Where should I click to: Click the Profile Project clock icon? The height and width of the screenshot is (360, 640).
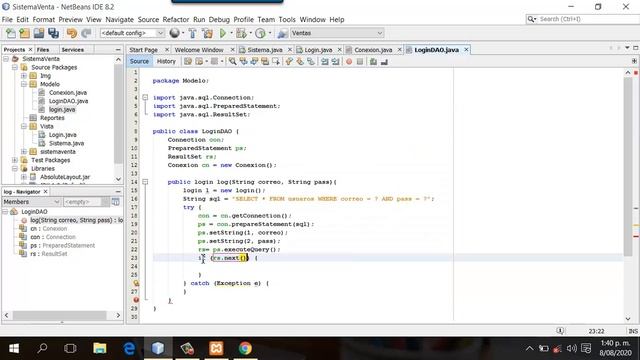(260, 33)
